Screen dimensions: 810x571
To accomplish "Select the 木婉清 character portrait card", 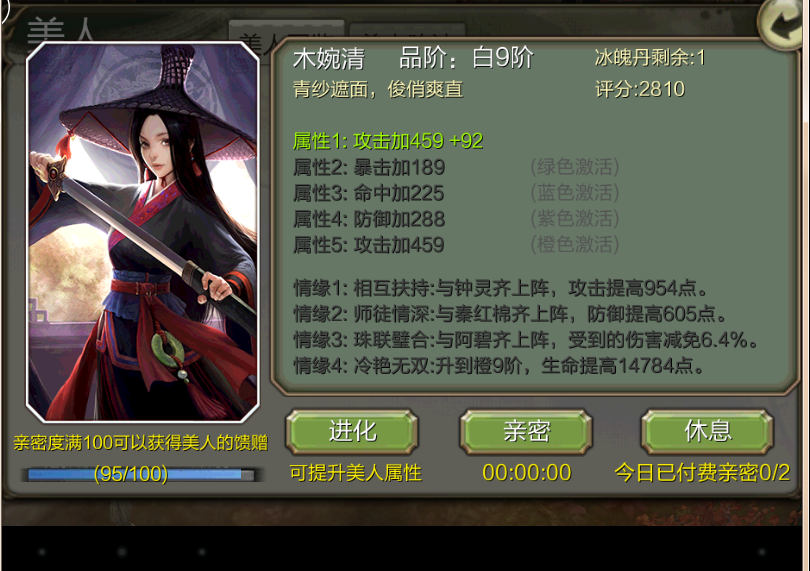I will click(143, 232).
